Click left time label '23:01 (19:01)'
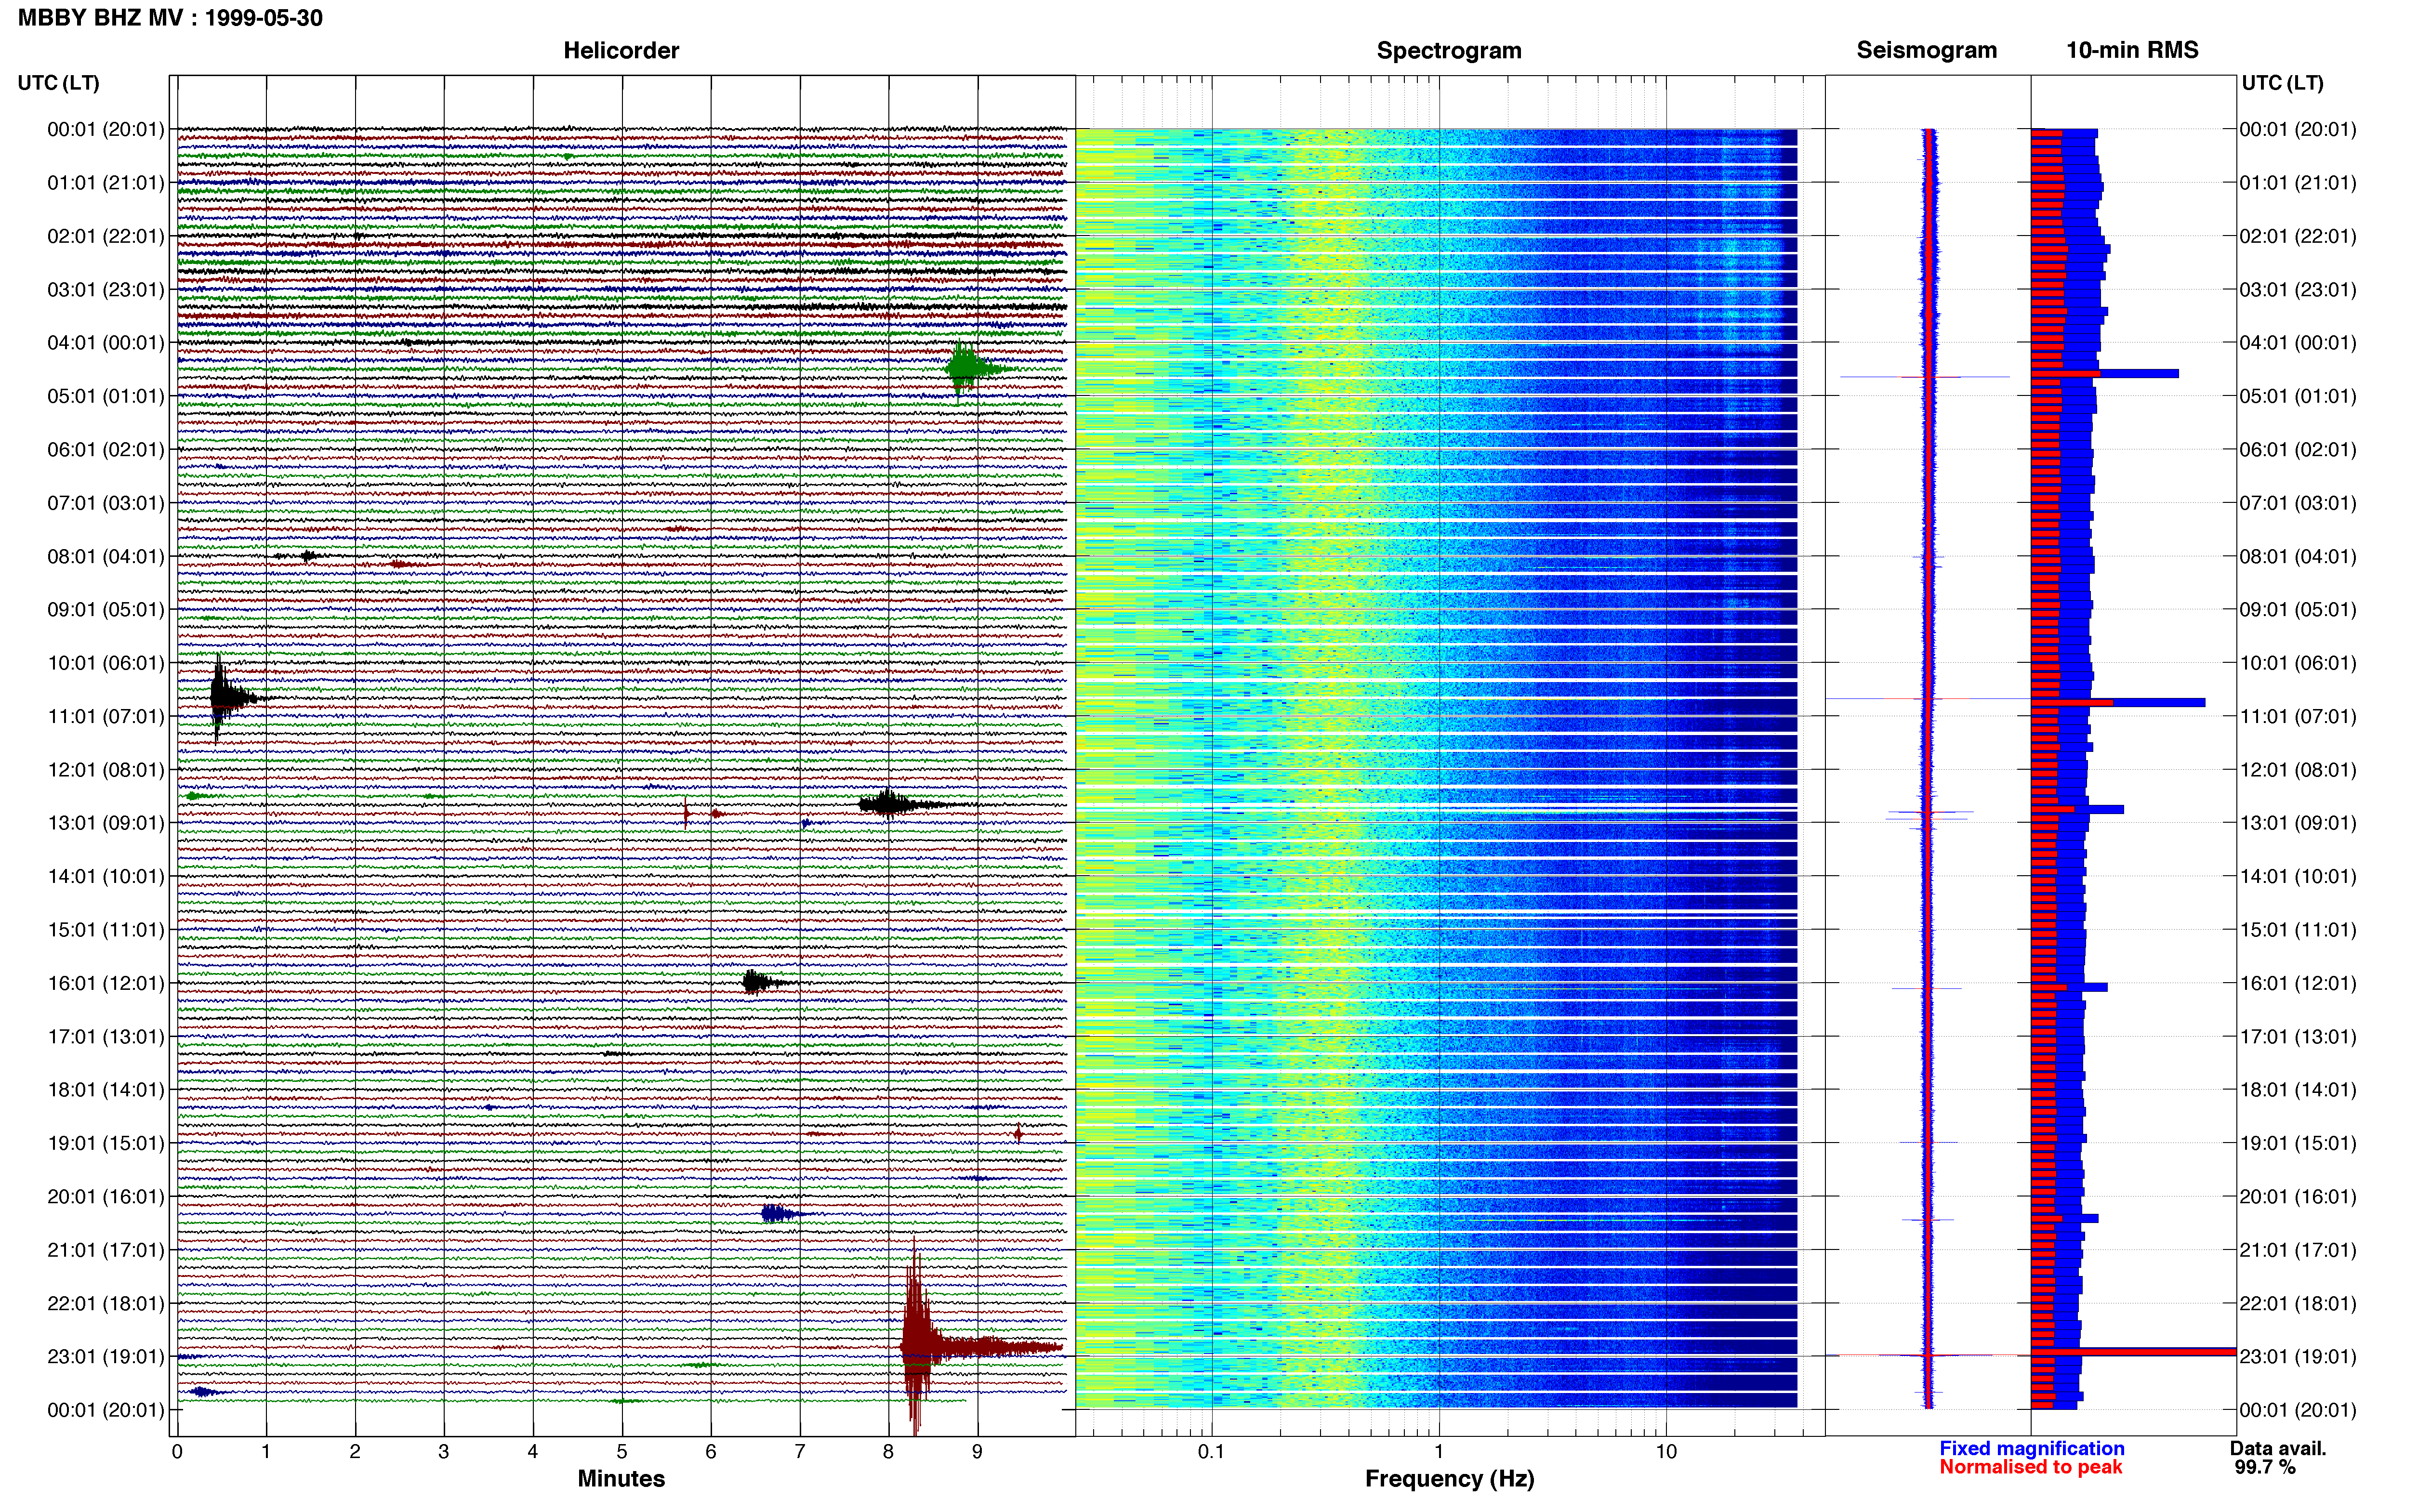This screenshot has width=2418, height=1512. pyautogui.click(x=106, y=1356)
